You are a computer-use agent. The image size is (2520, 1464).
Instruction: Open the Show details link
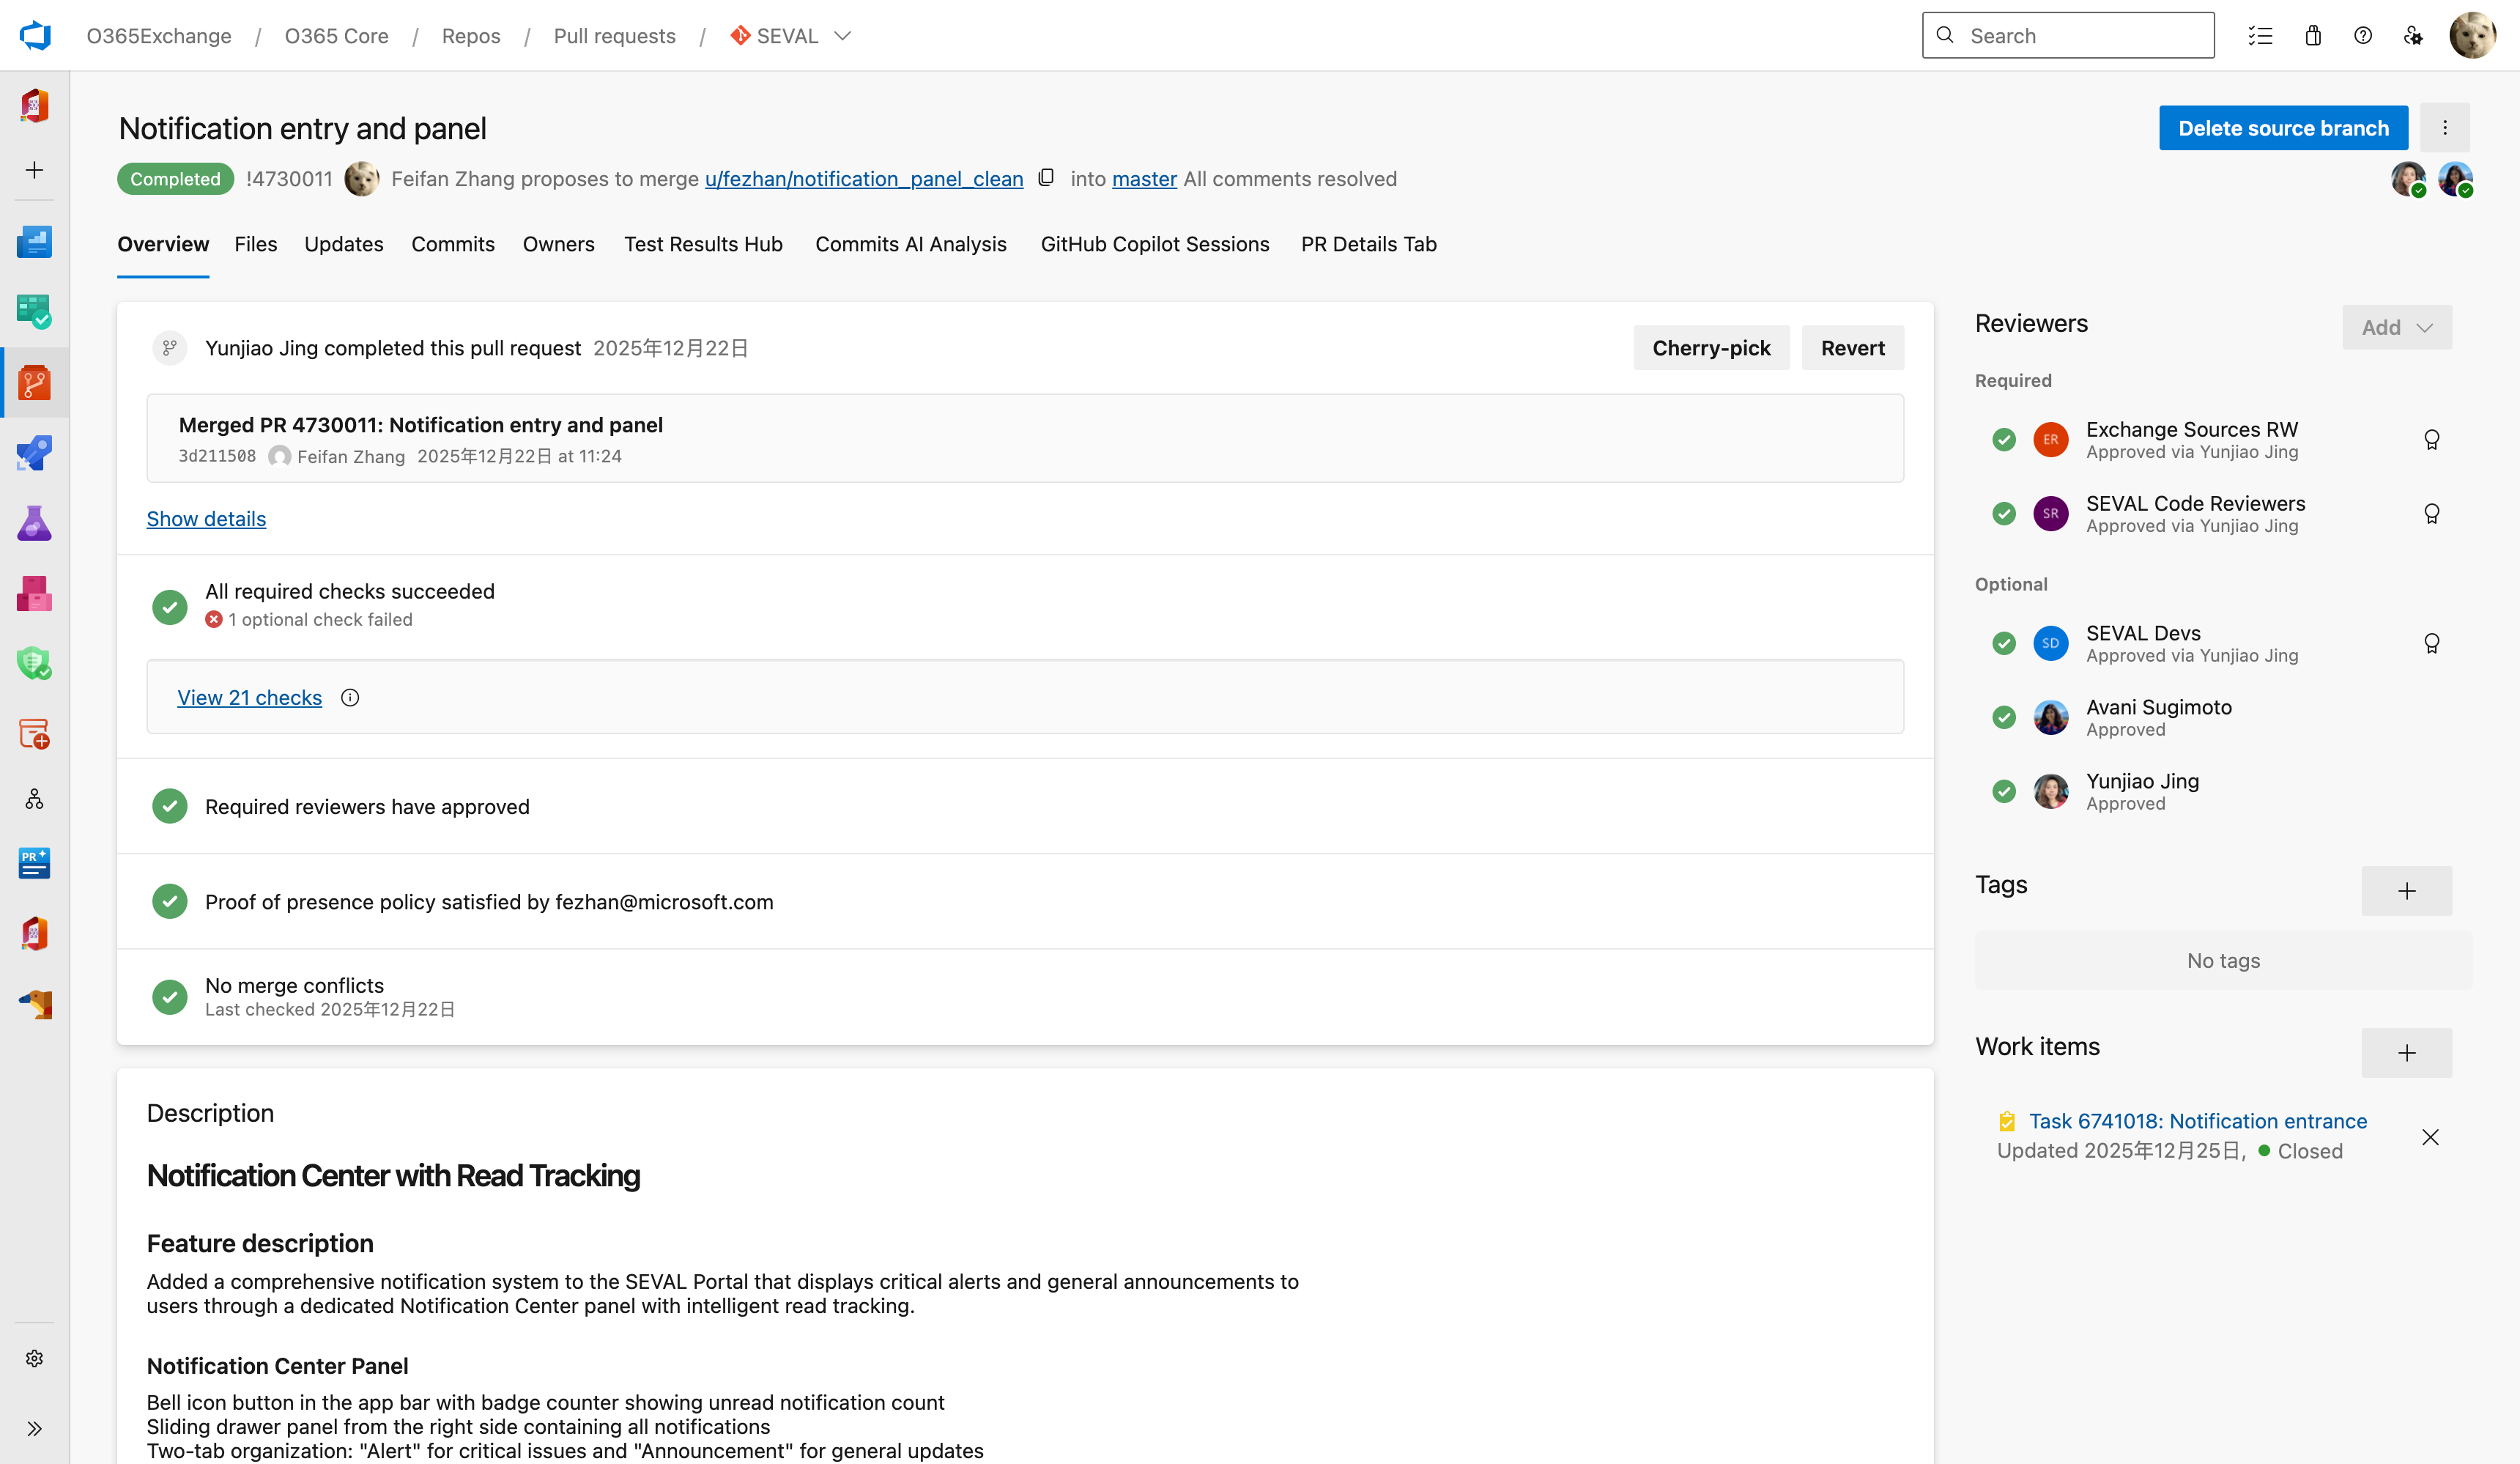pyautogui.click(x=206, y=519)
